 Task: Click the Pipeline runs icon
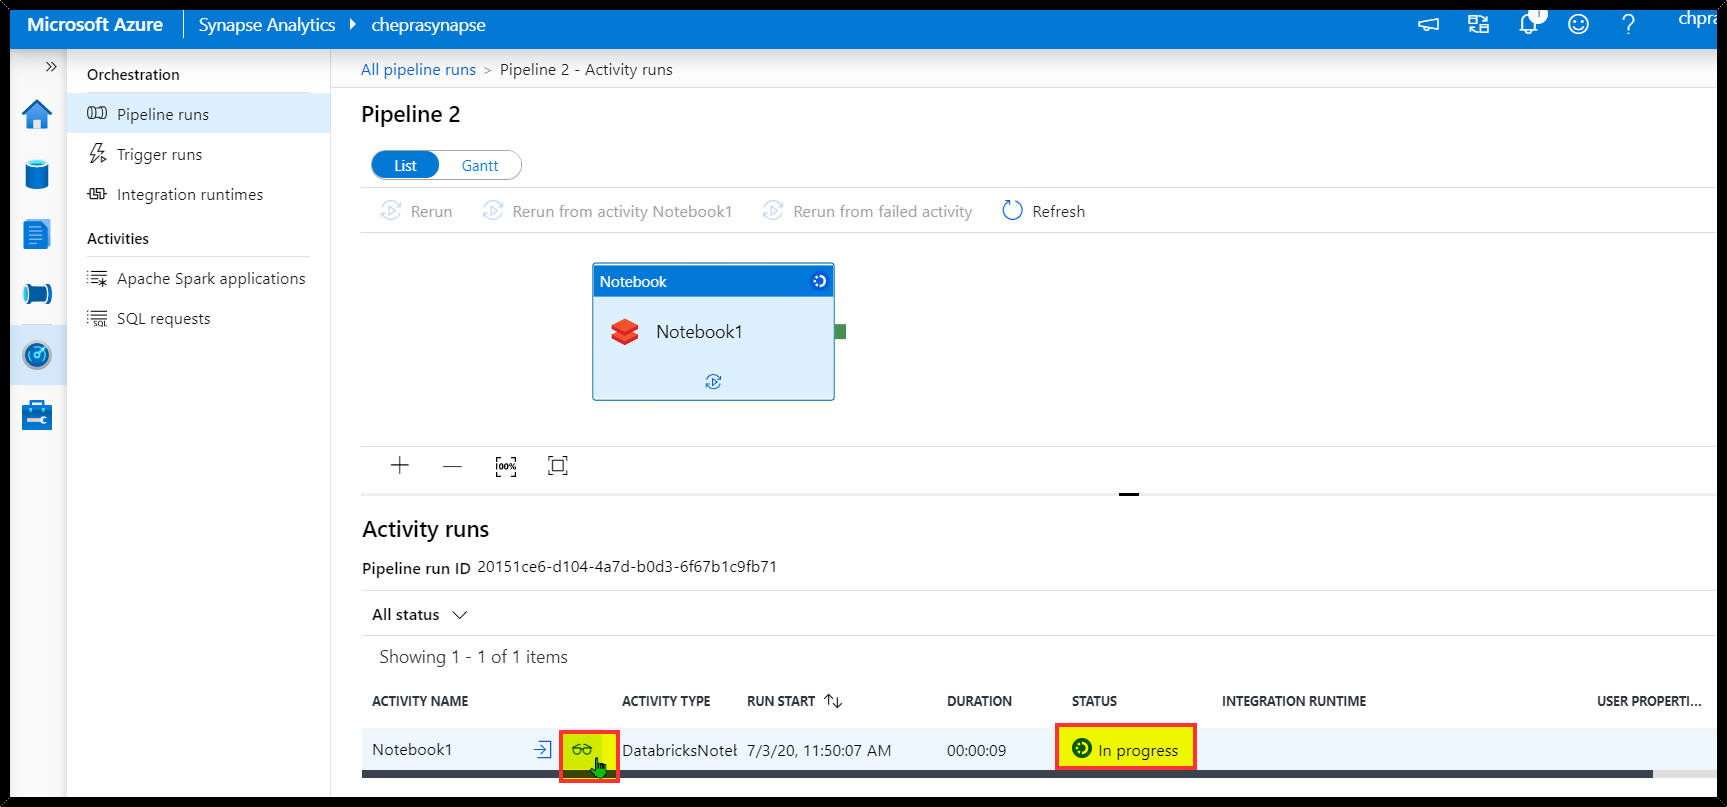[x=97, y=113]
